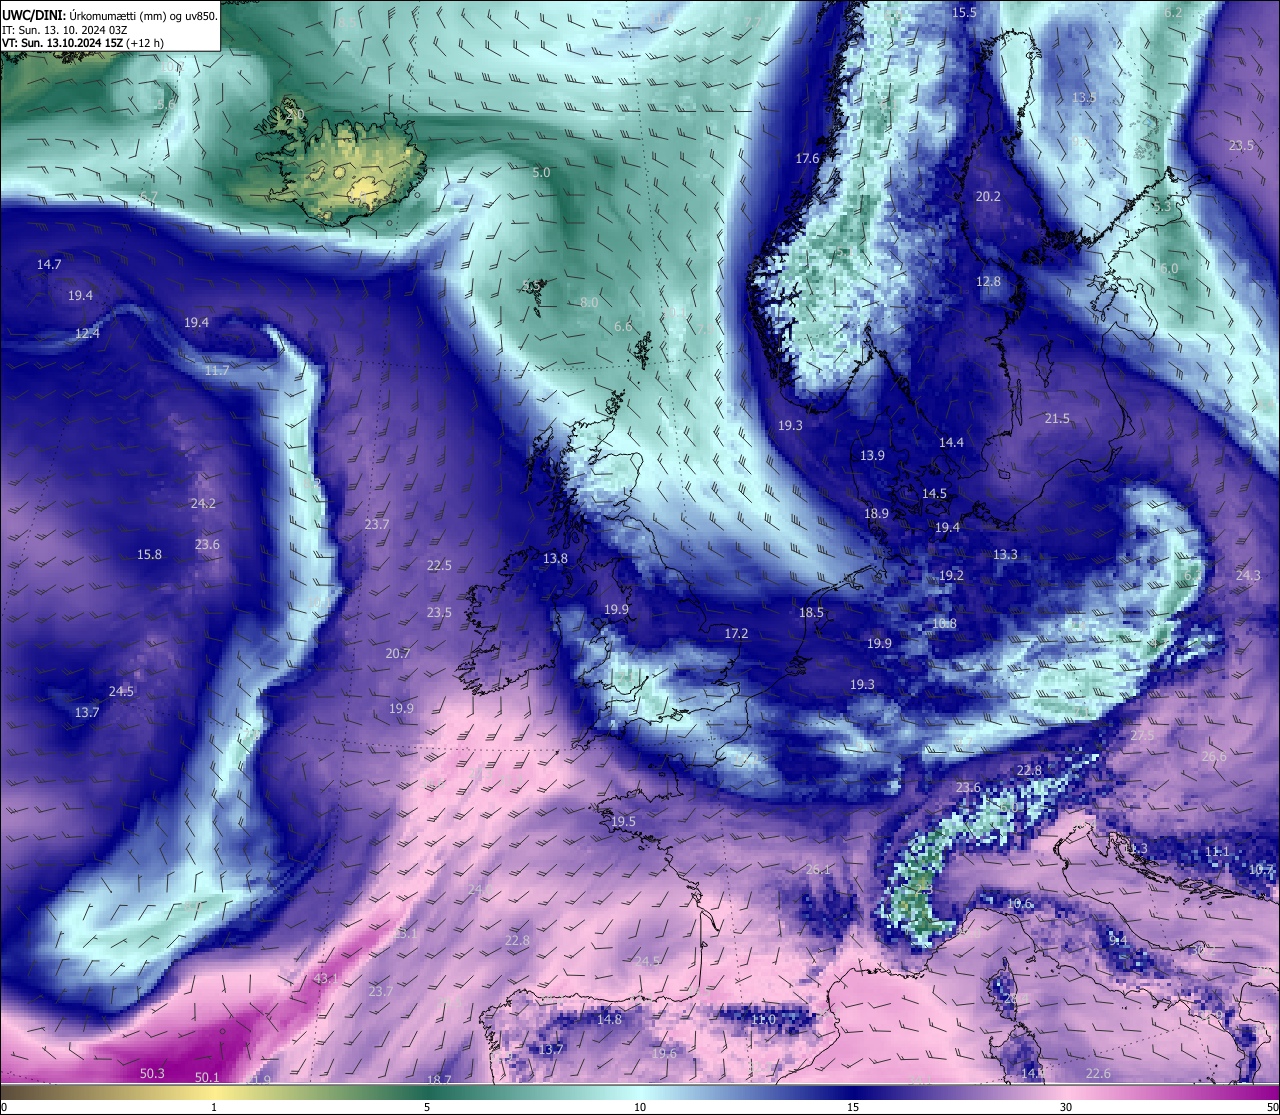Select the 21.5 value label
Image resolution: width=1280 pixels, height=1115 pixels.
click(1057, 419)
